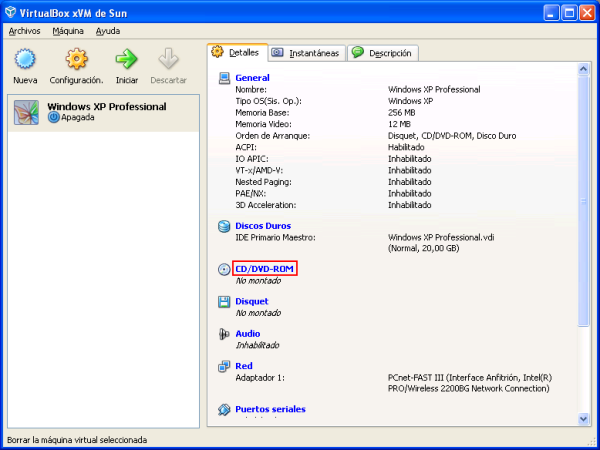The image size is (600, 450).
Task: Click the Nueva toolbar icon
Action: [25, 60]
